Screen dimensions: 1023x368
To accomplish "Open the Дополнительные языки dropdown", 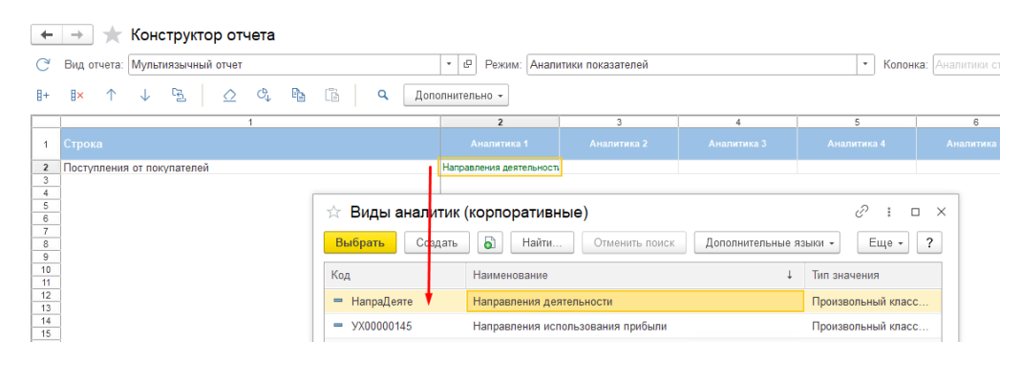I will pos(767,243).
